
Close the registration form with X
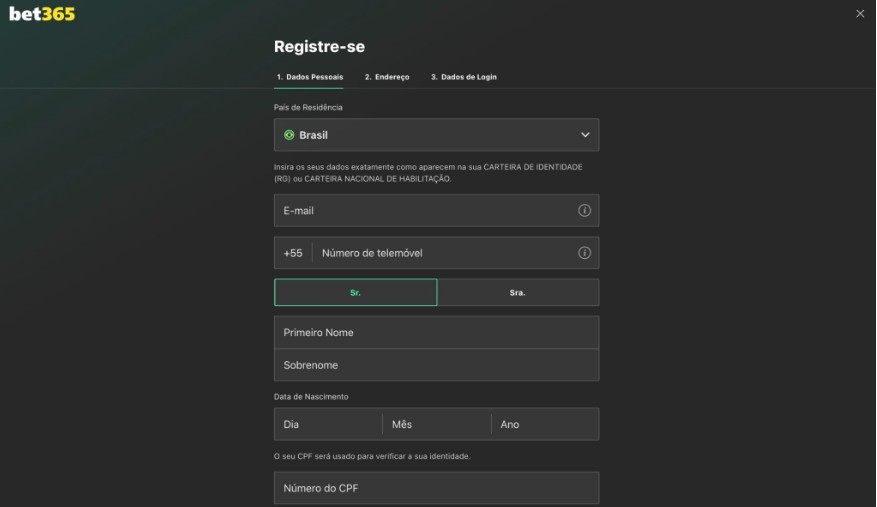pyautogui.click(x=860, y=13)
